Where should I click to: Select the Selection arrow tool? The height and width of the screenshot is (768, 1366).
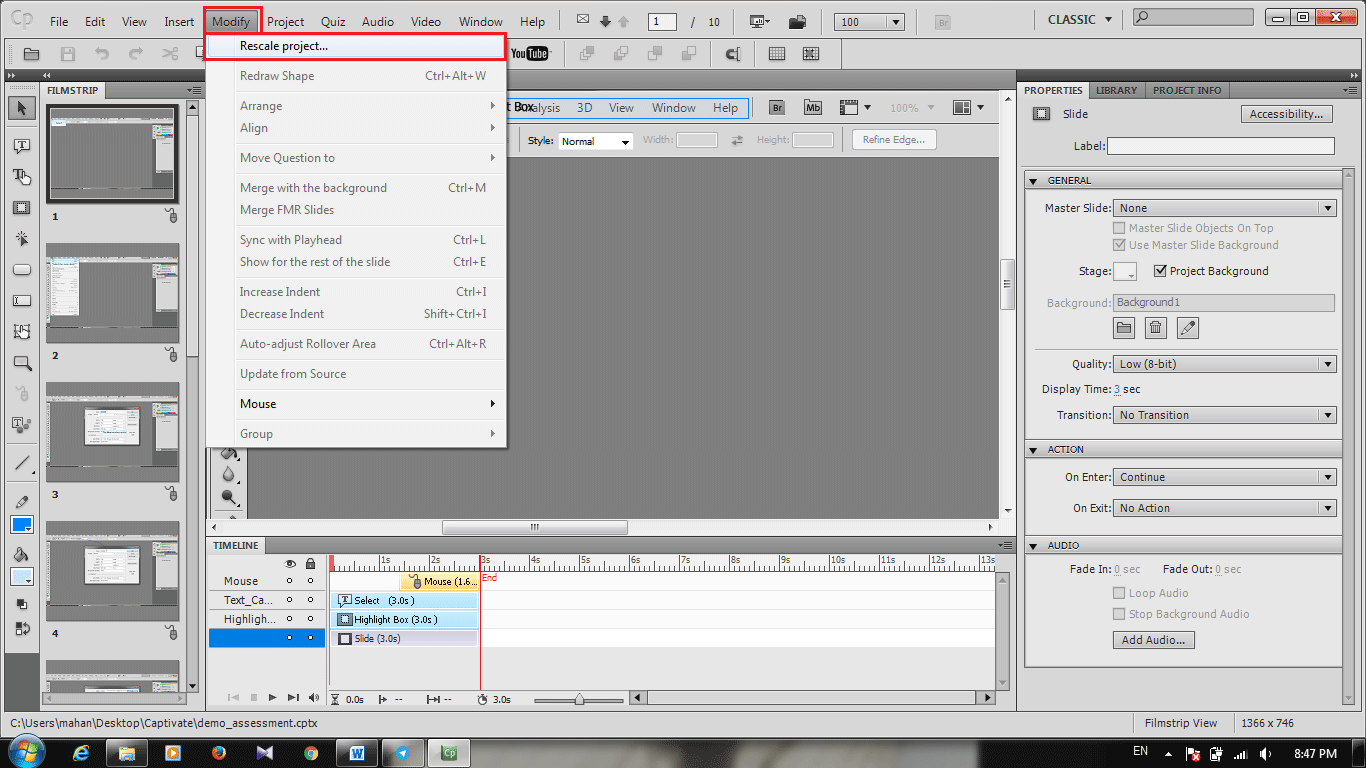22,107
